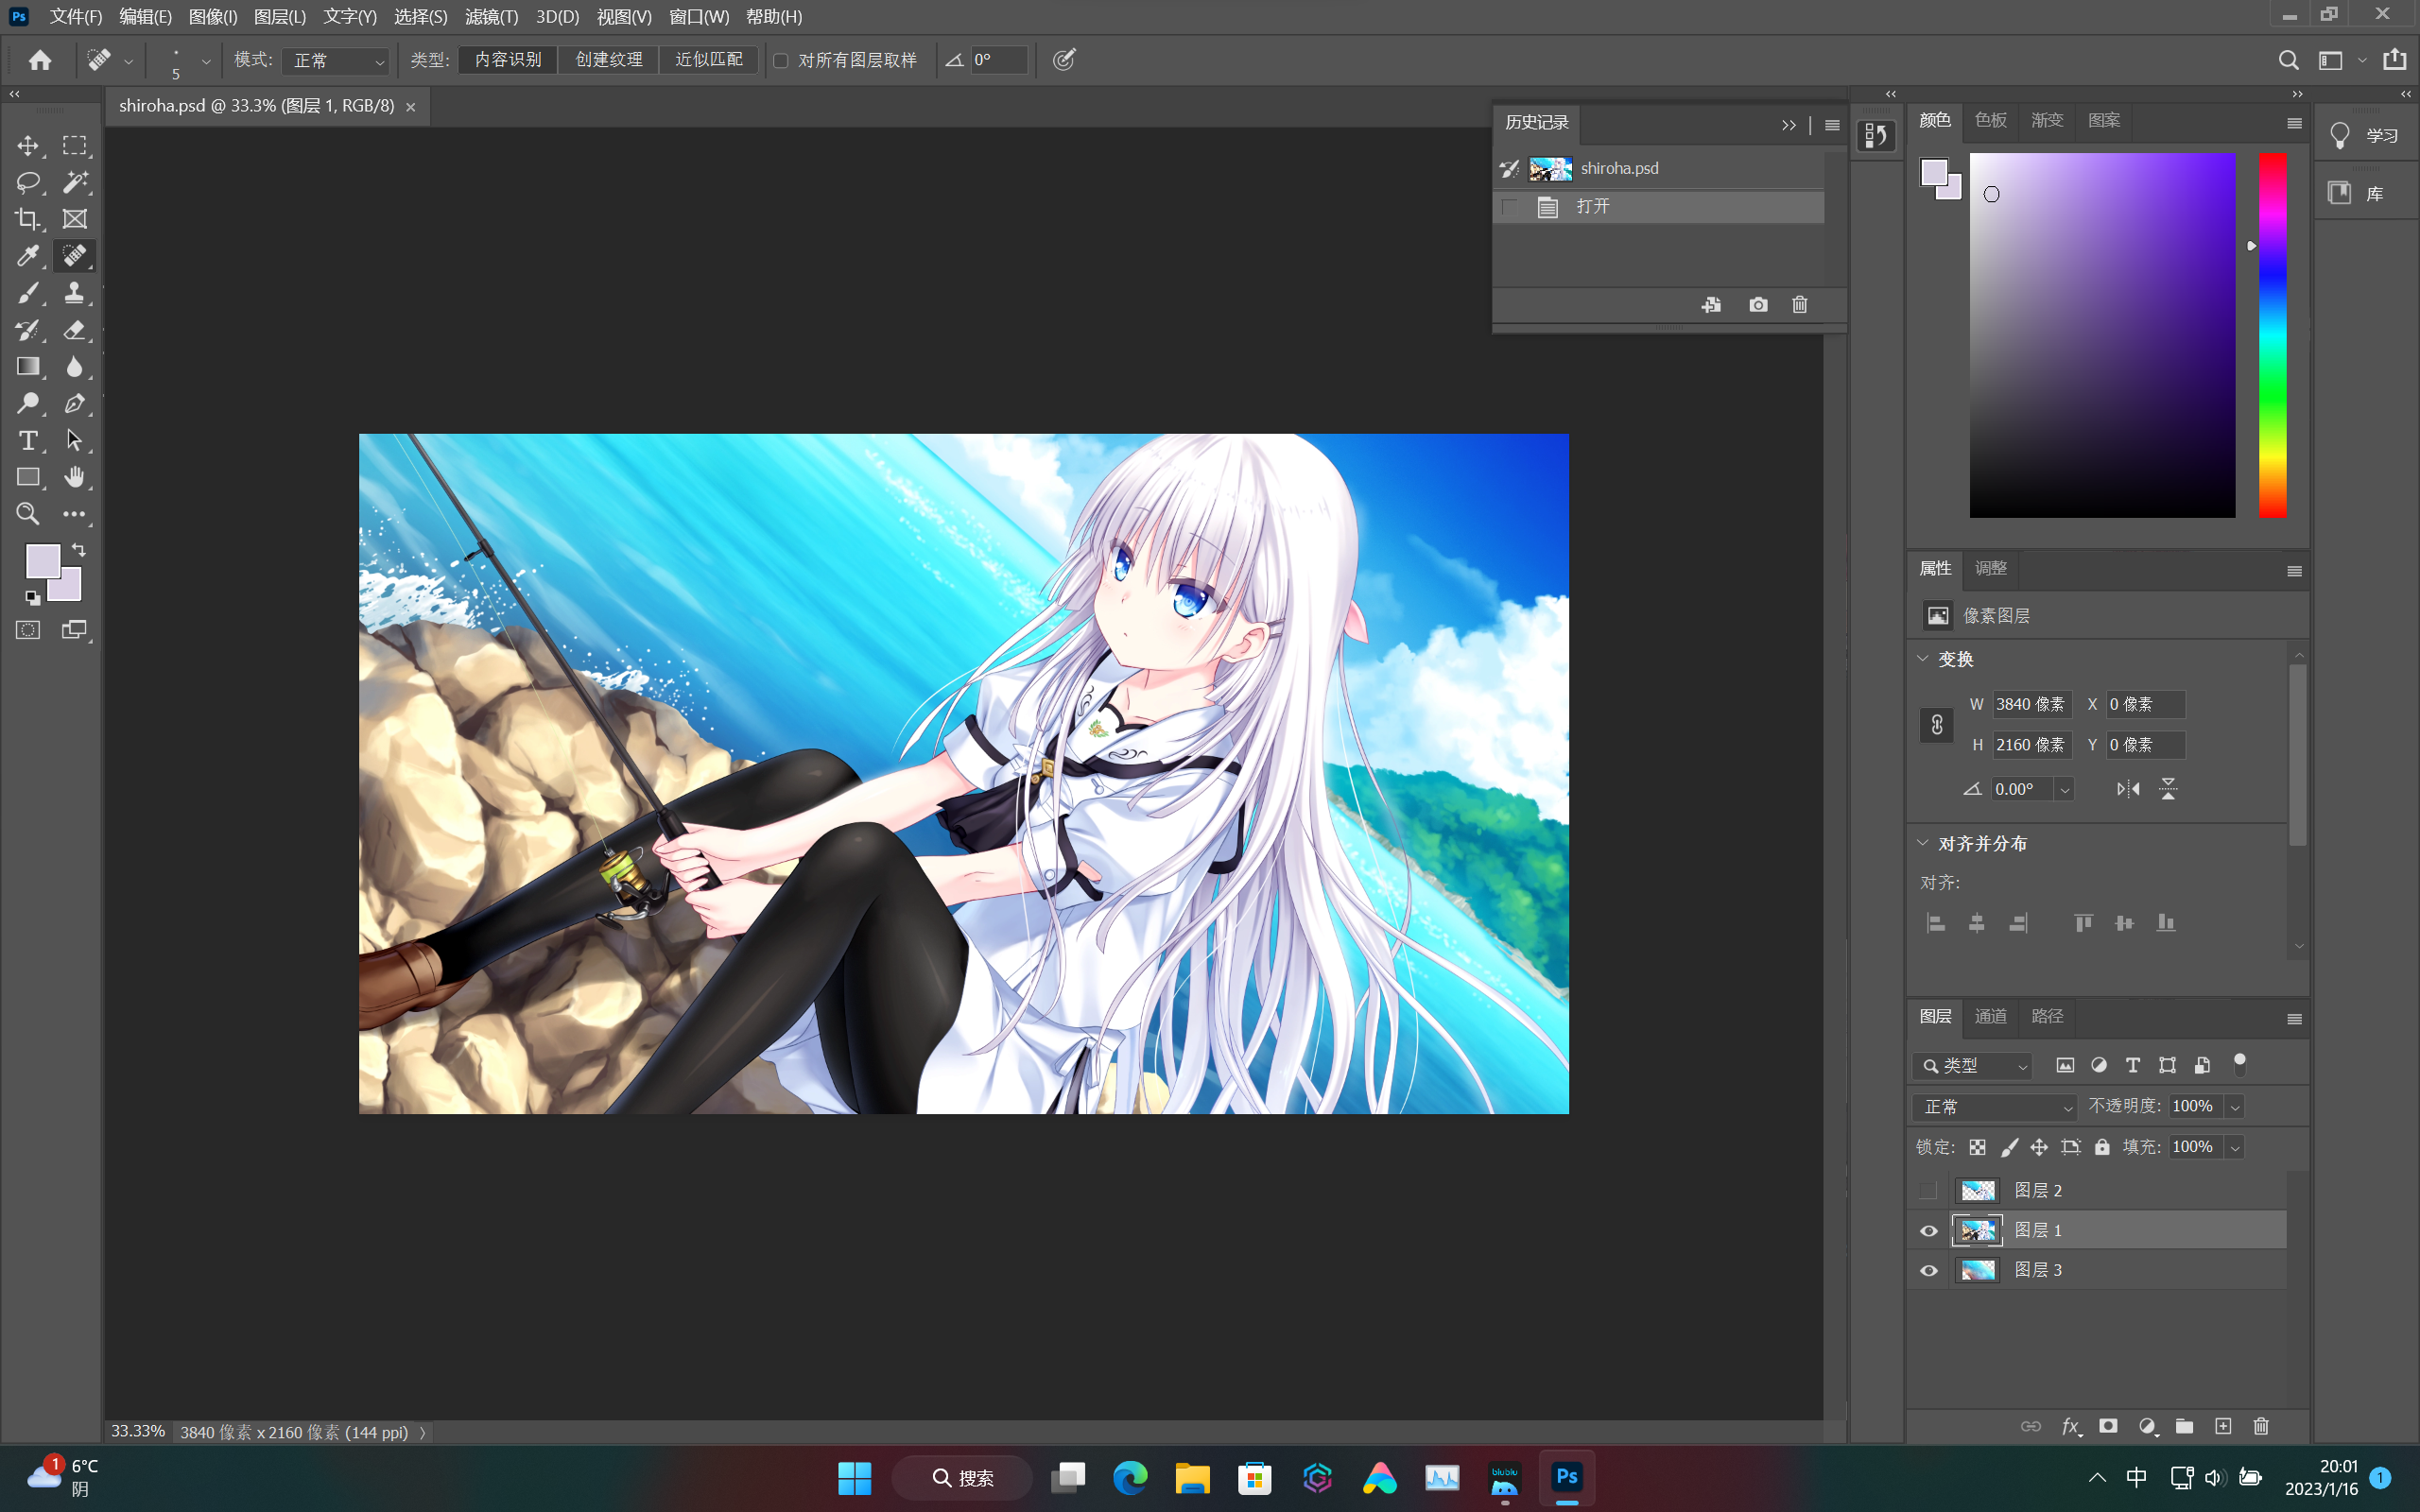Collapse the 对齐并分布 section
The height and width of the screenshot is (1512, 2420).
pyautogui.click(x=1922, y=843)
